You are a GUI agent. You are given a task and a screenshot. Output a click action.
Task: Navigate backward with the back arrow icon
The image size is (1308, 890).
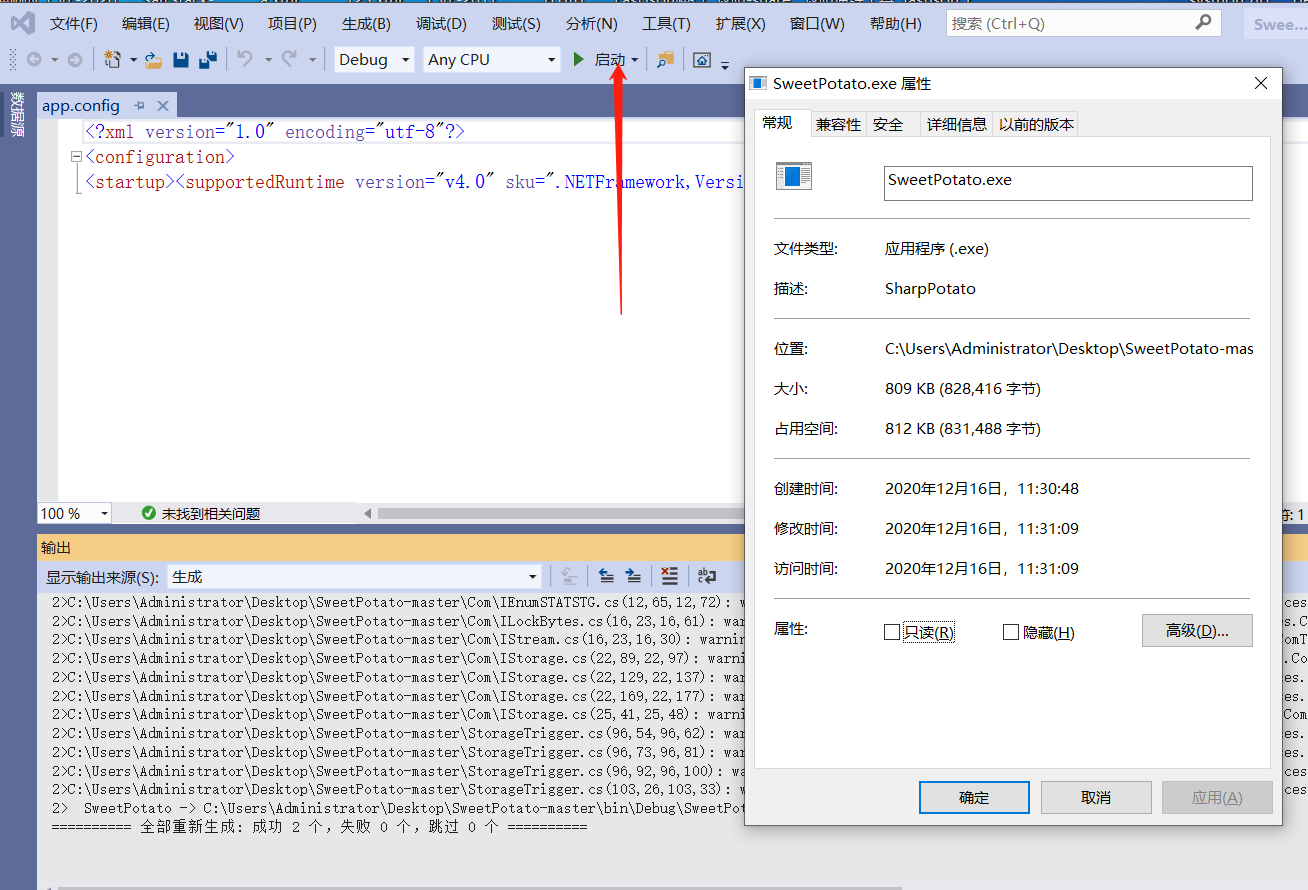(34, 60)
